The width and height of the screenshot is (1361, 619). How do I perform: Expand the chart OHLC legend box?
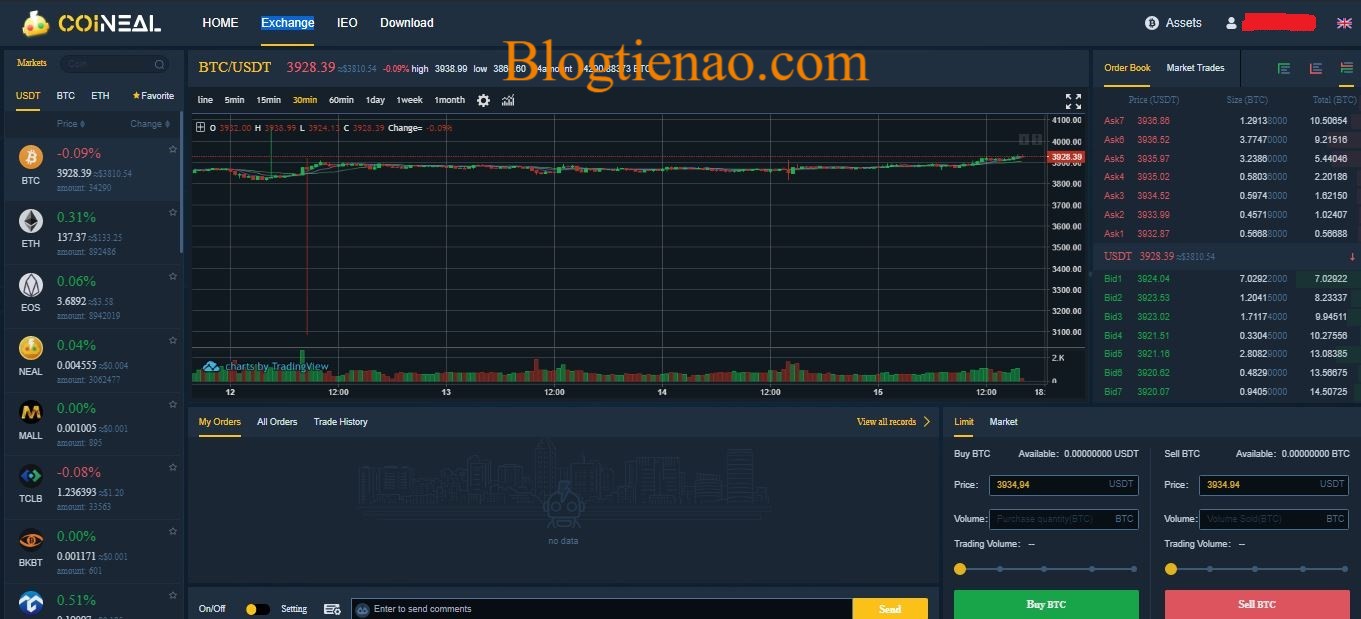click(x=200, y=127)
